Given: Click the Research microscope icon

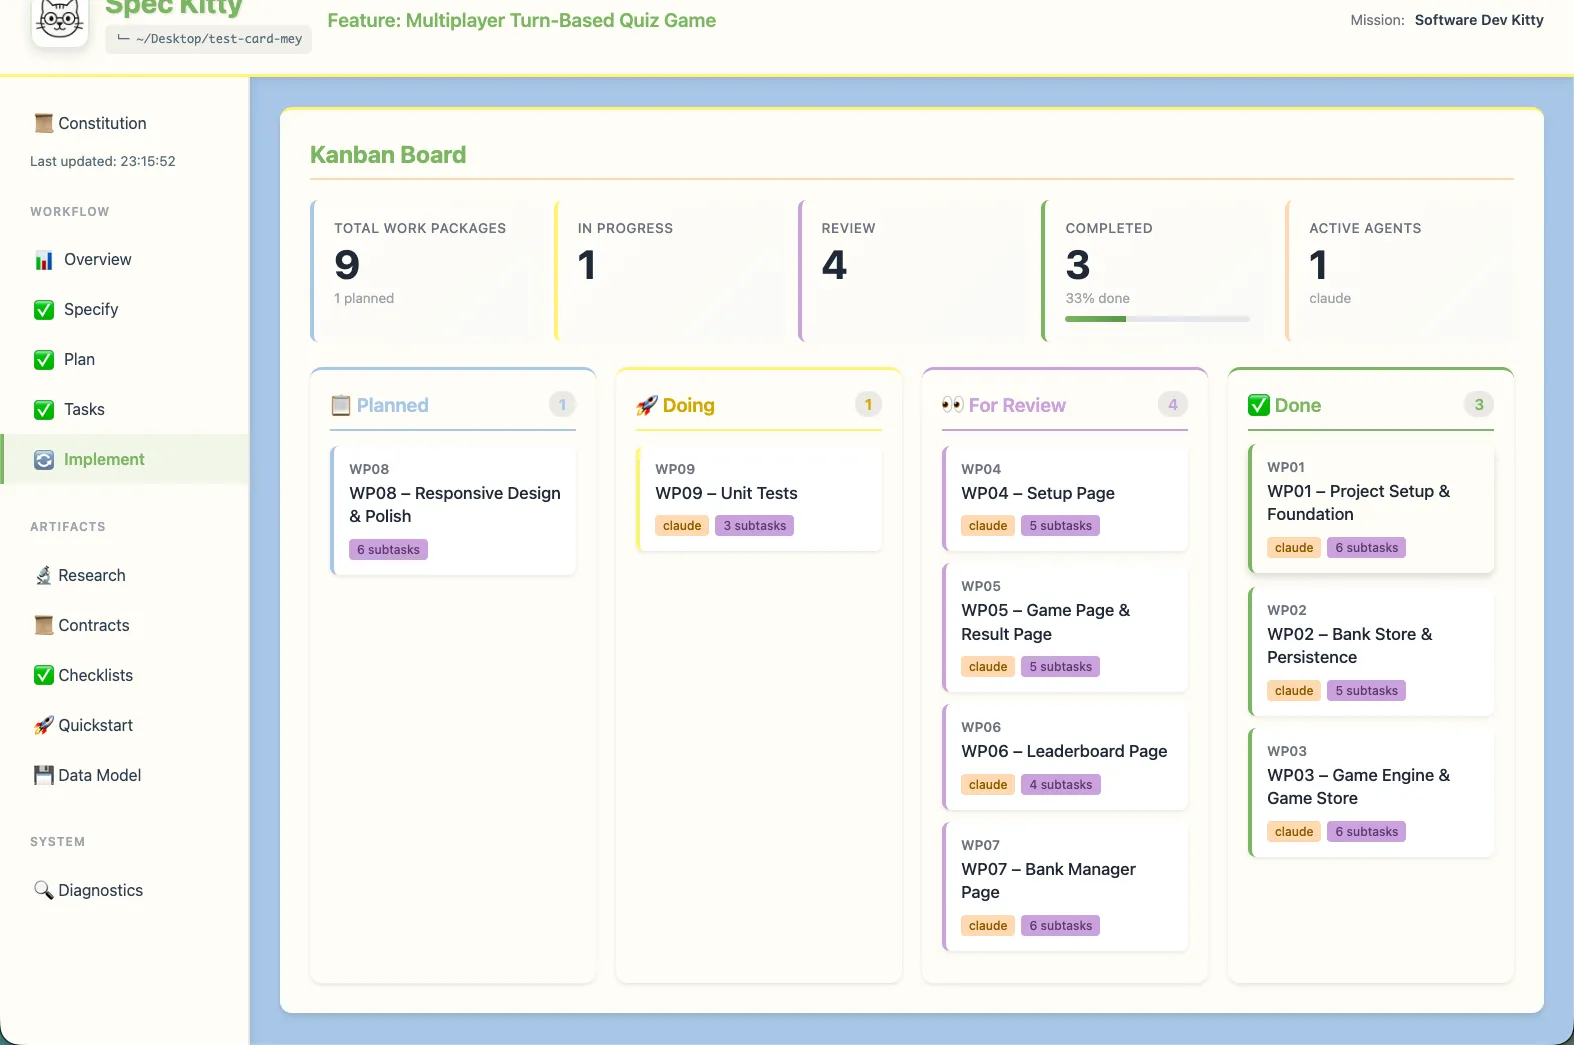Looking at the screenshot, I should pos(43,576).
